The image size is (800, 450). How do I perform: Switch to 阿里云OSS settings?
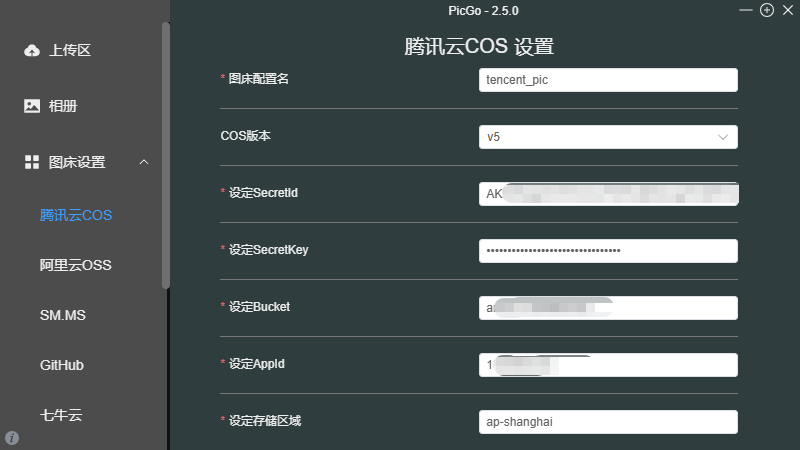point(76,265)
